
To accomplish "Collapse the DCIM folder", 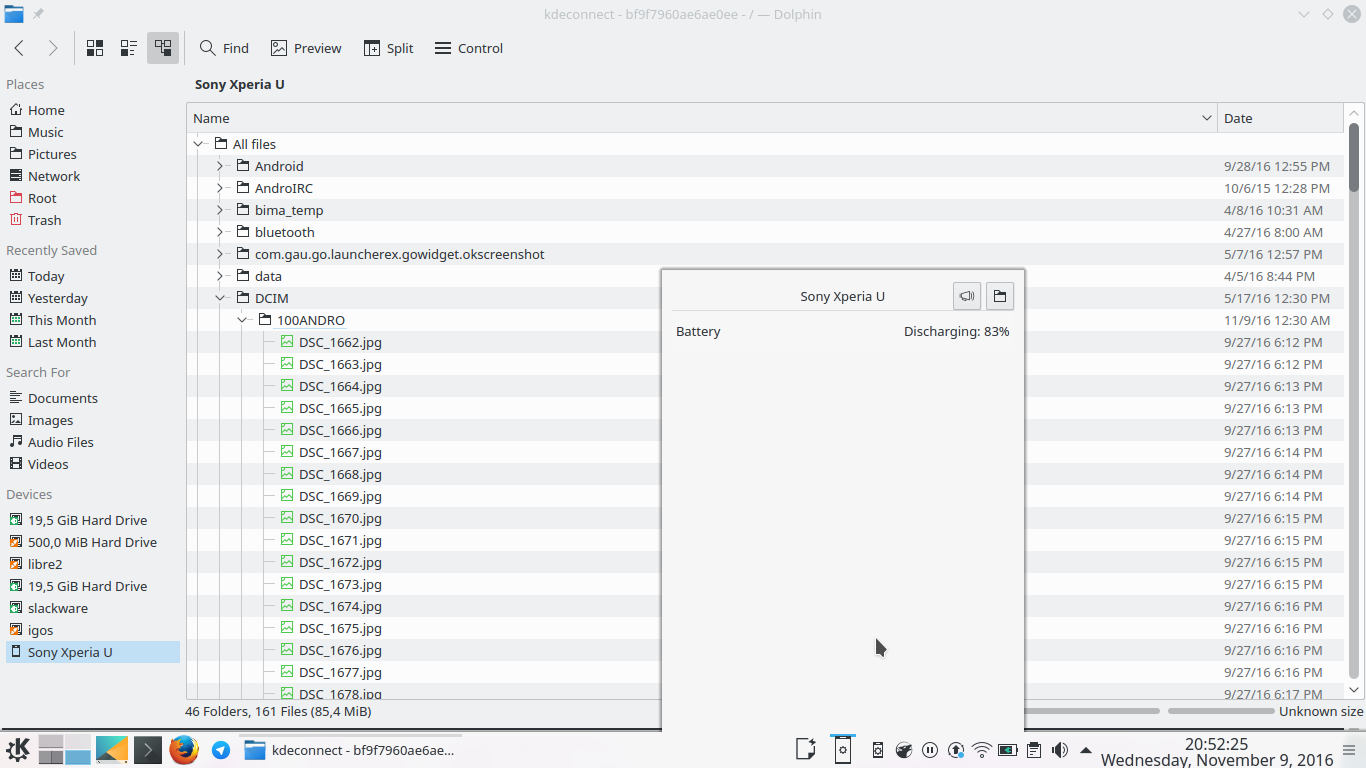I will click(x=220, y=298).
